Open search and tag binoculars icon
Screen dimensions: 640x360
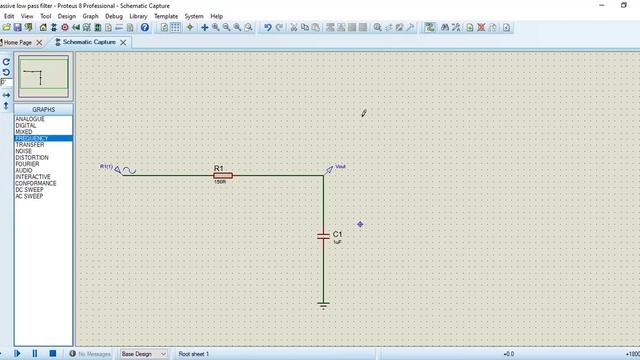coord(445,27)
